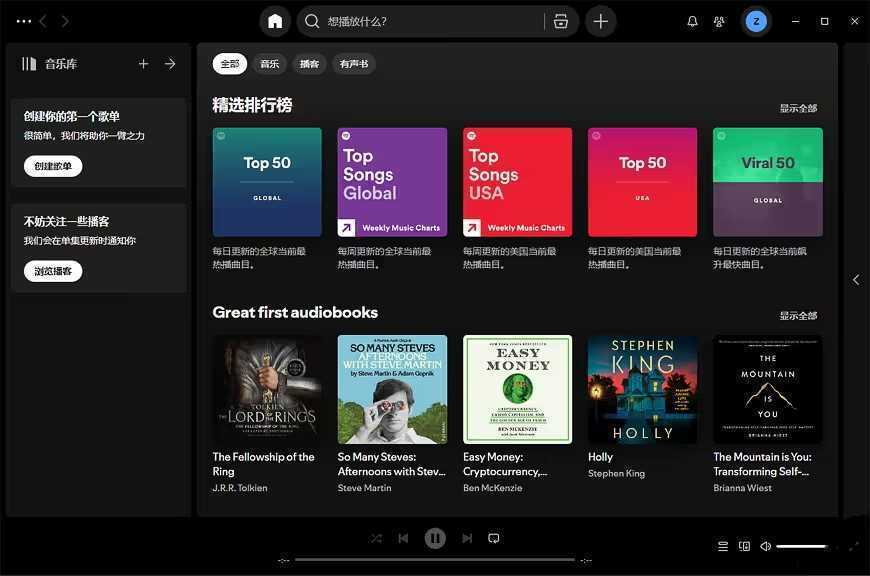Expand the 音乐库 sidebar with the arrow

[169, 62]
